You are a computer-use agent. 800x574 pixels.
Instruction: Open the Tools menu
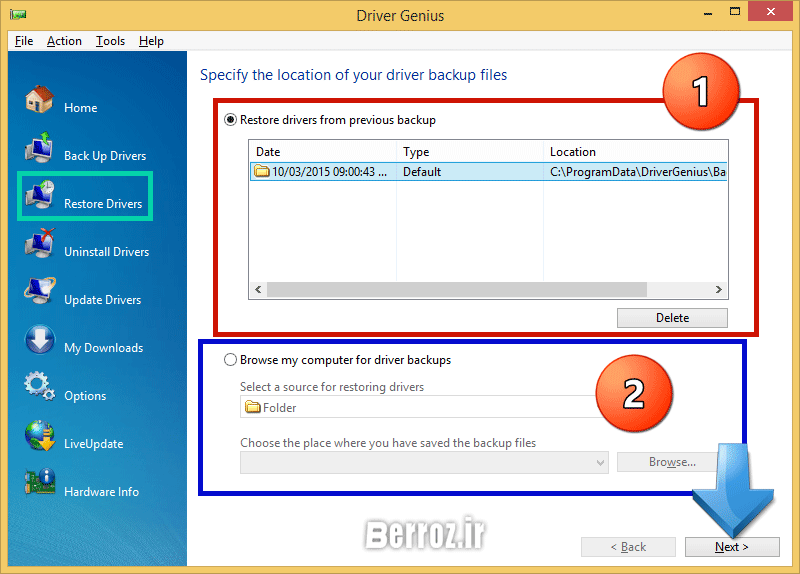tap(110, 41)
